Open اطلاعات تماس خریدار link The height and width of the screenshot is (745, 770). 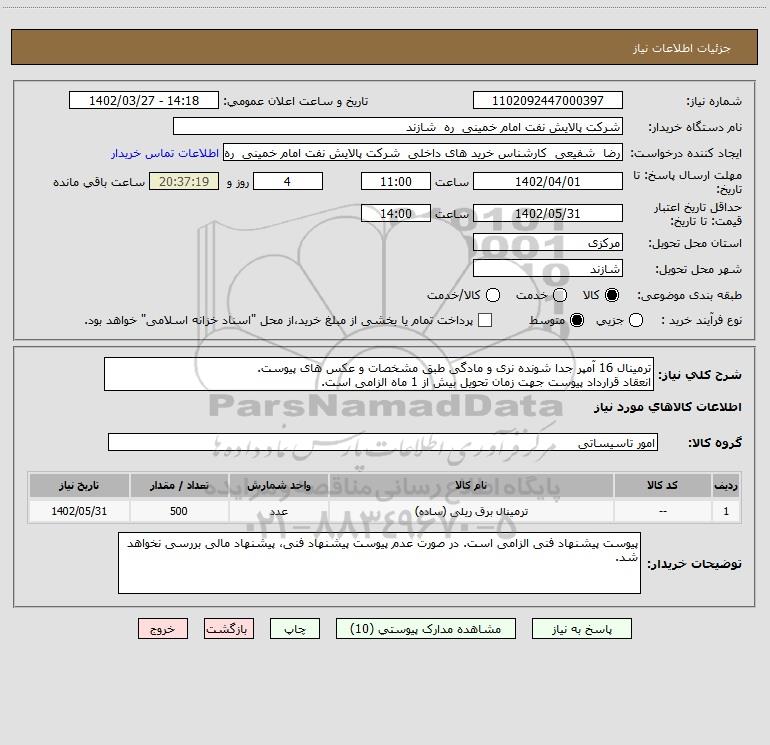(x=165, y=153)
